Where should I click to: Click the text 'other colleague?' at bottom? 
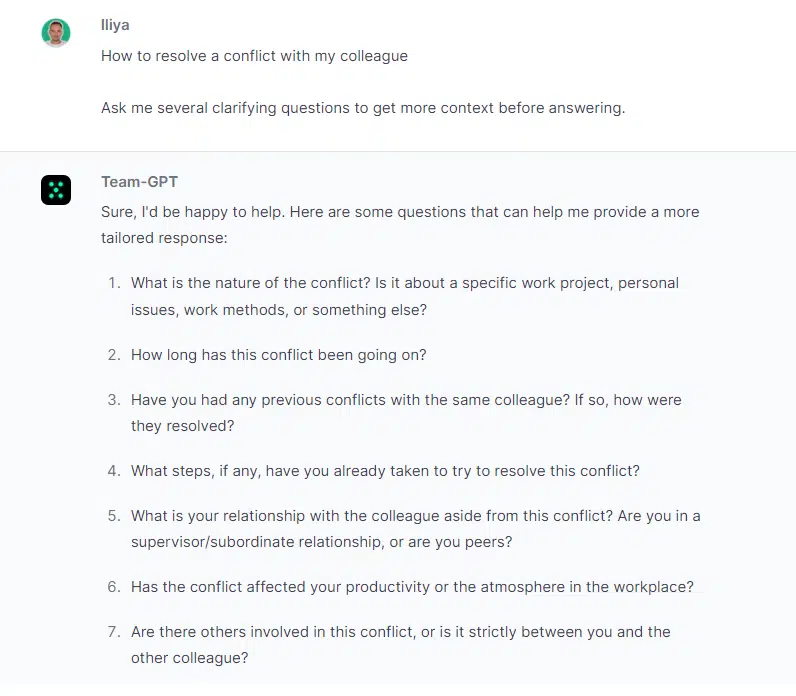(x=190, y=658)
